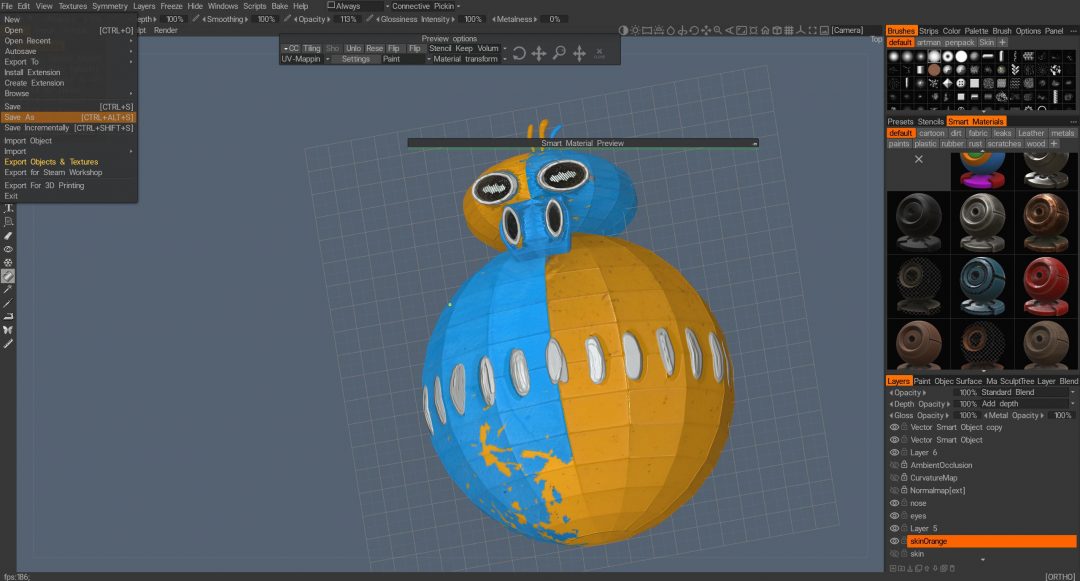This screenshot has height=581, width=1080.
Task: Select the red smart material thumbnail
Action: point(1045,286)
